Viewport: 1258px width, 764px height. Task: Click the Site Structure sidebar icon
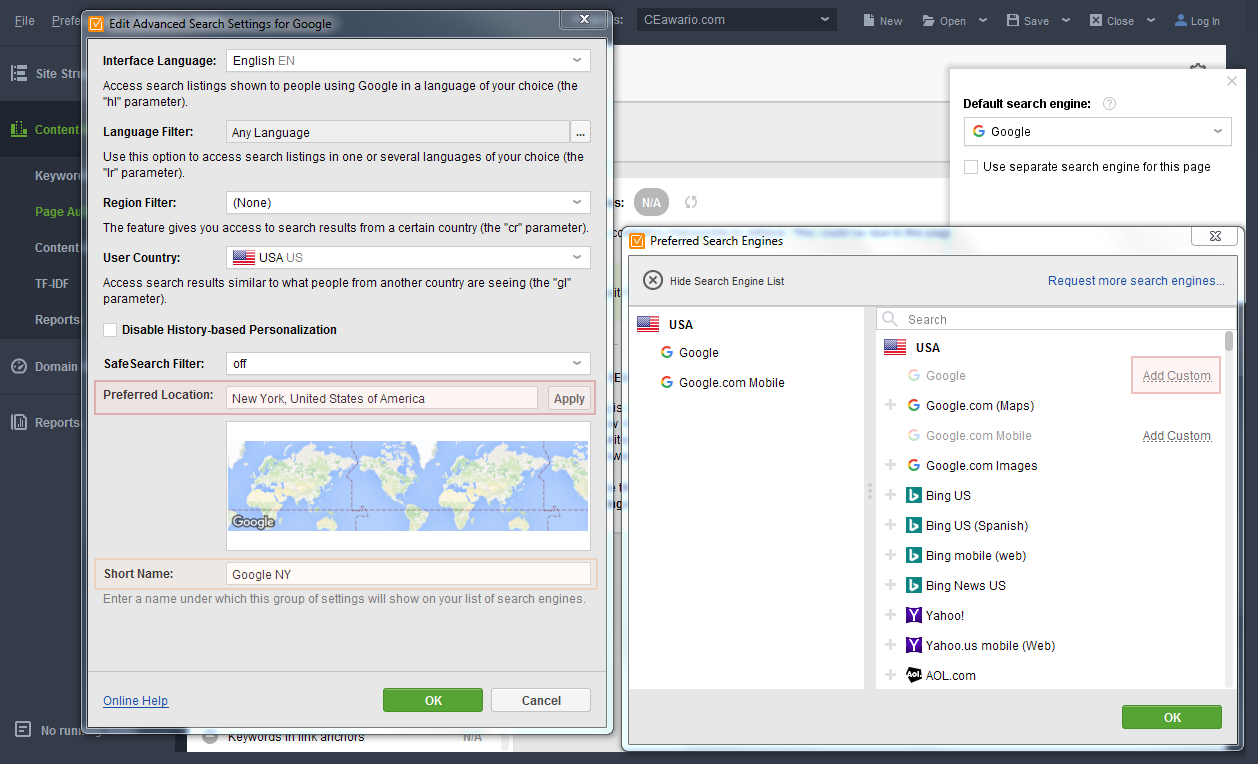click(x=18, y=73)
